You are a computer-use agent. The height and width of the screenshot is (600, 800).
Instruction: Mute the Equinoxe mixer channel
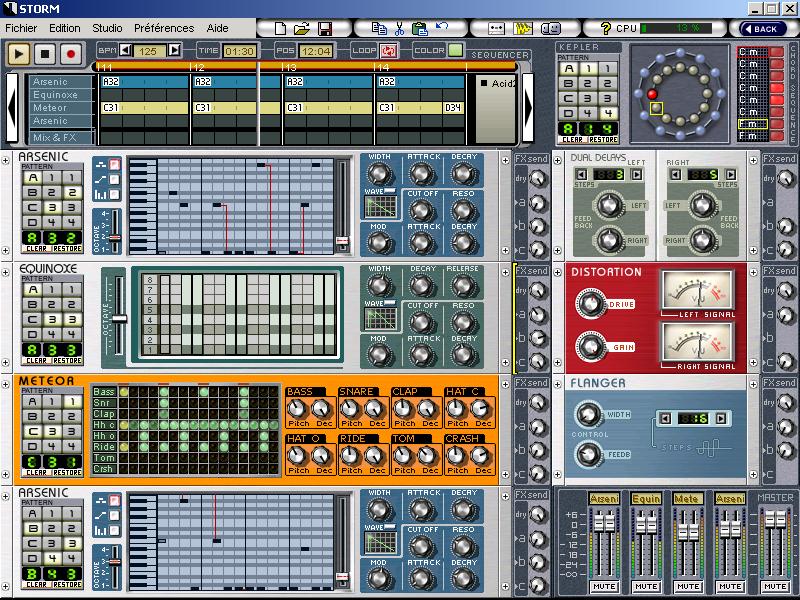click(x=646, y=587)
